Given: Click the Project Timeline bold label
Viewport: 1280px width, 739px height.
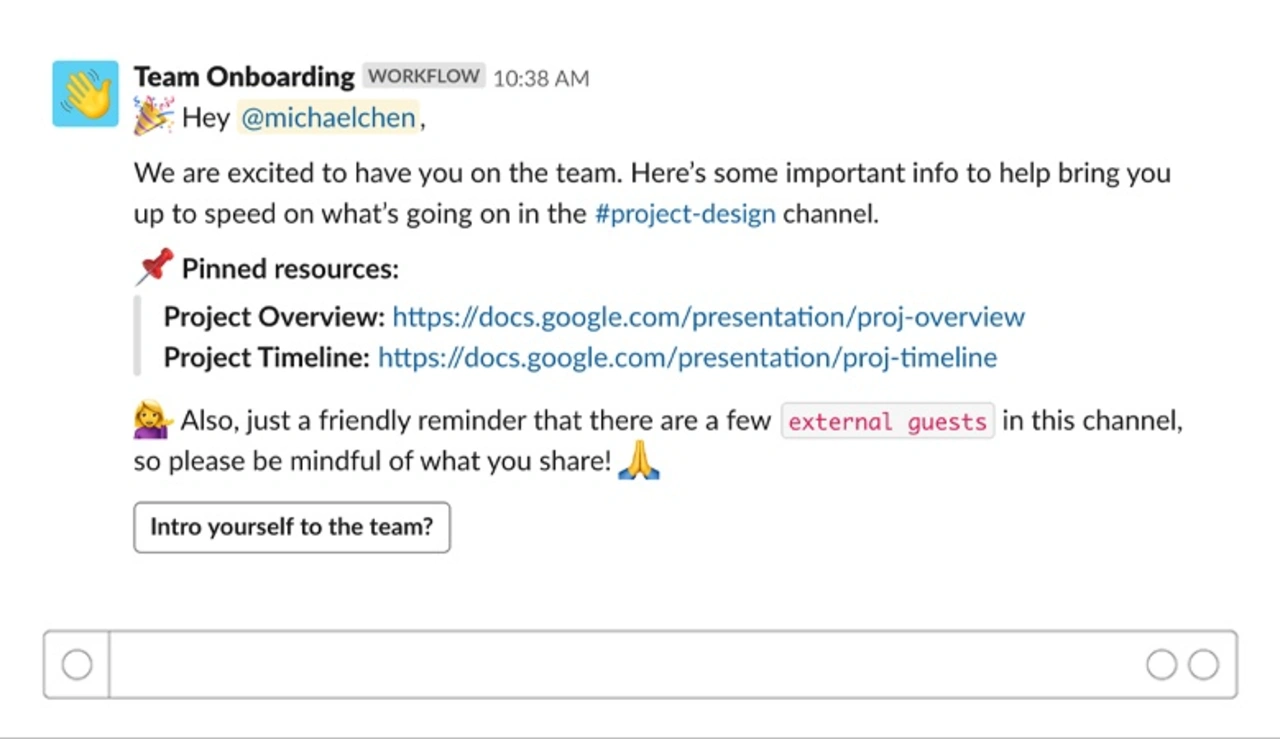Looking at the screenshot, I should tap(266, 357).
